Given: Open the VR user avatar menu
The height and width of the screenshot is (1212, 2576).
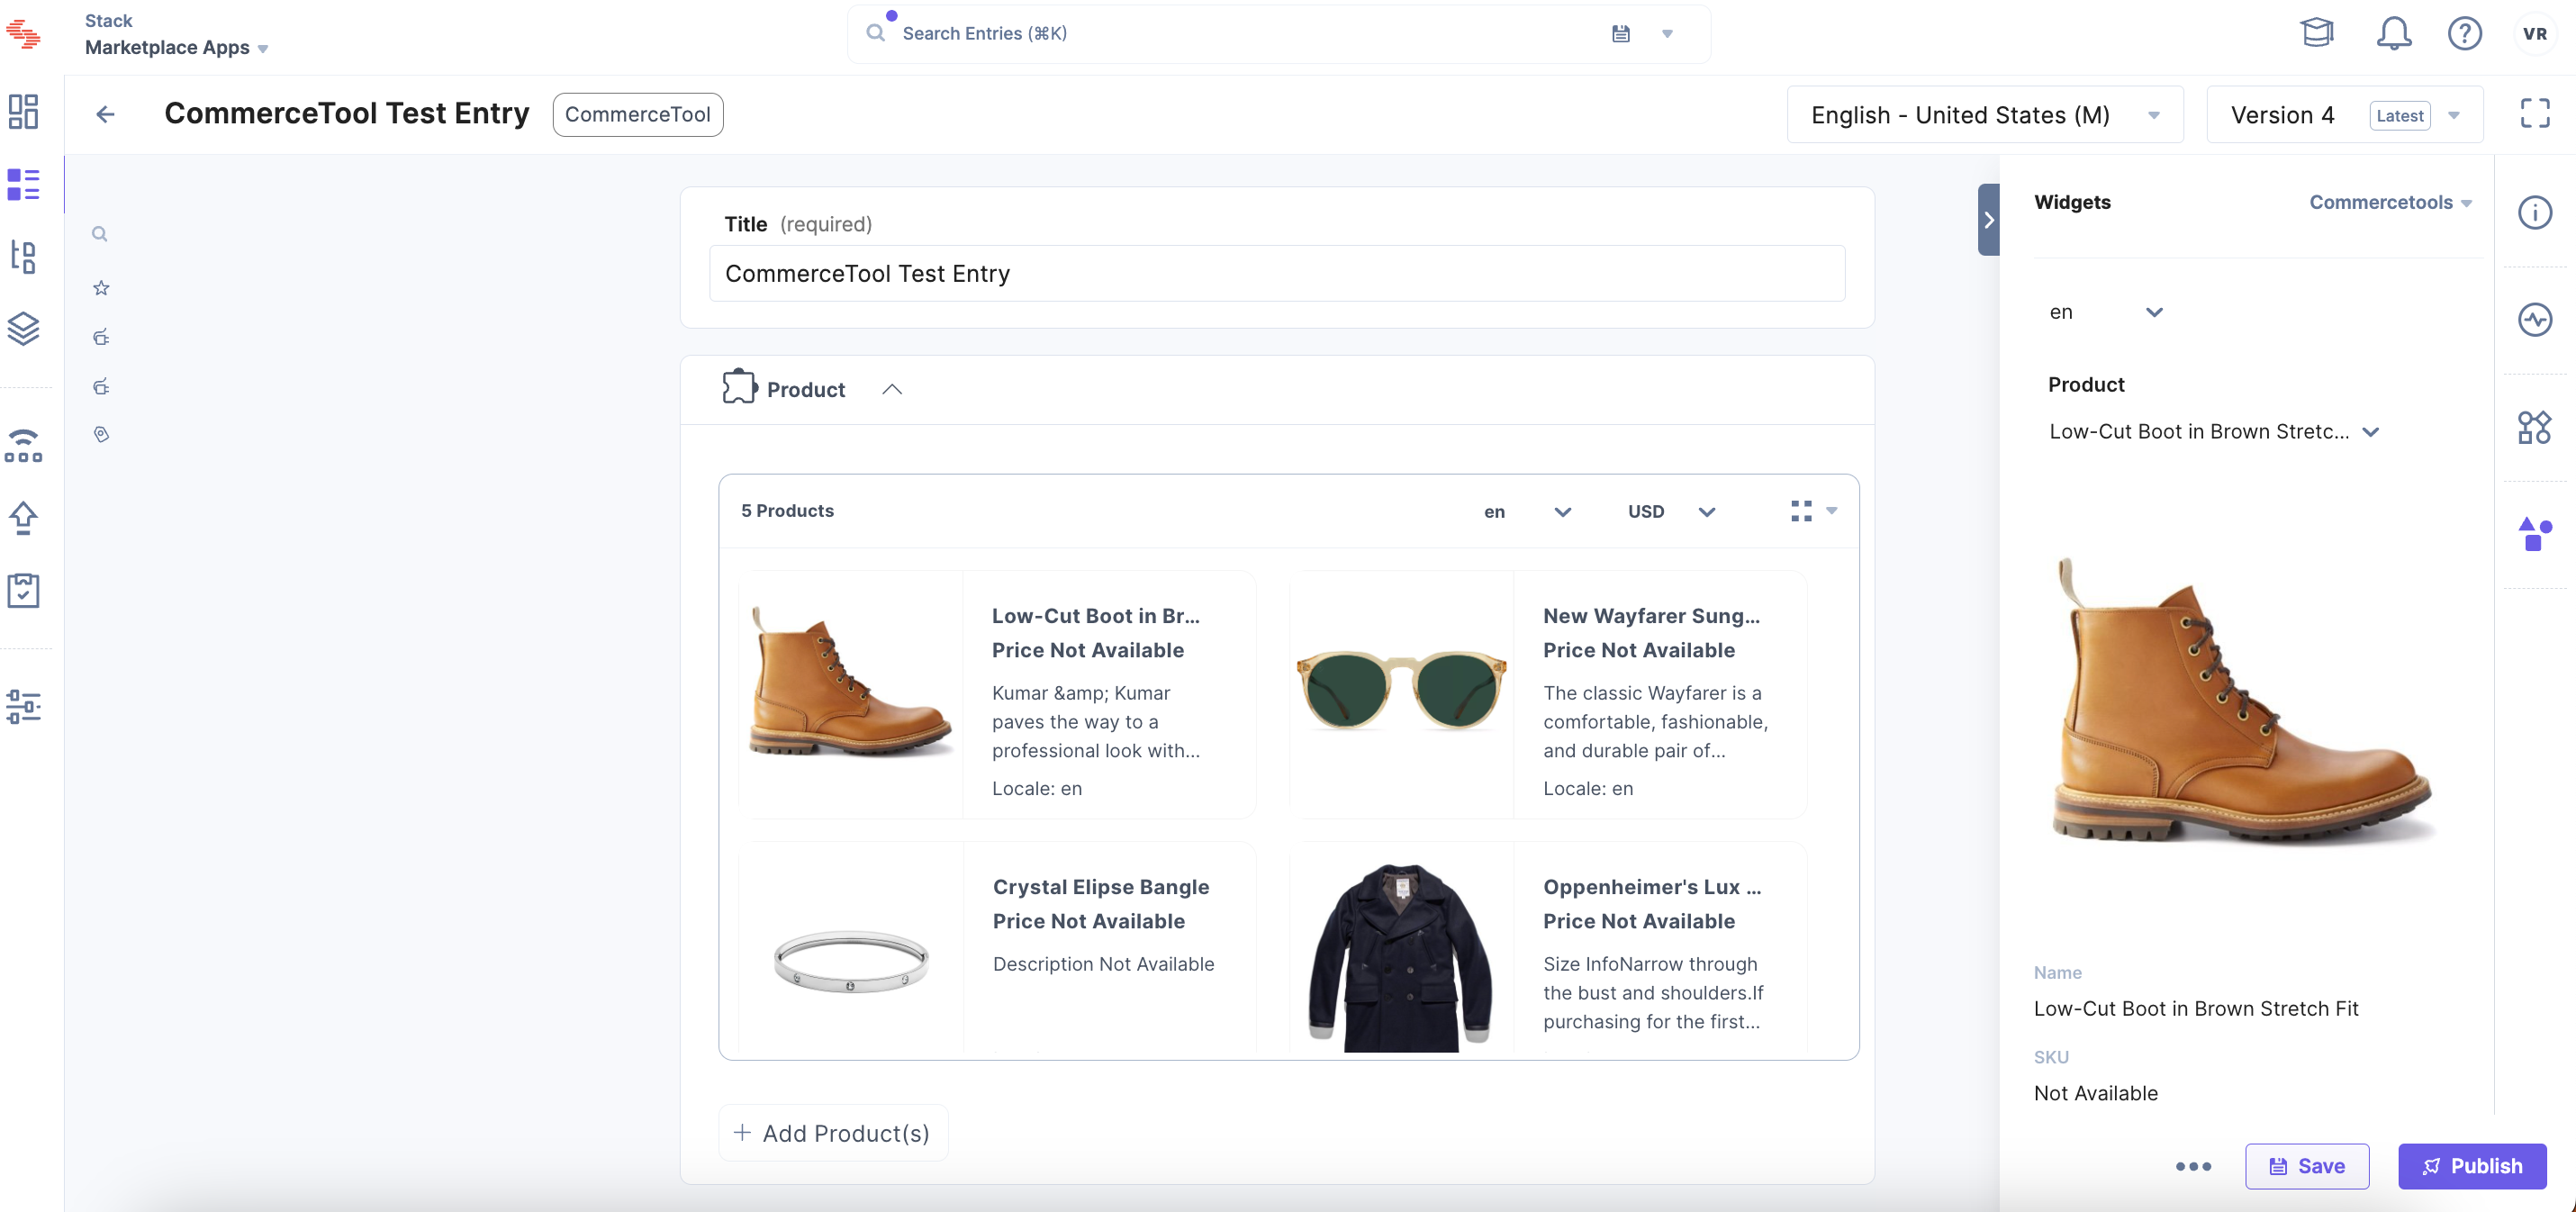Looking at the screenshot, I should [2535, 33].
